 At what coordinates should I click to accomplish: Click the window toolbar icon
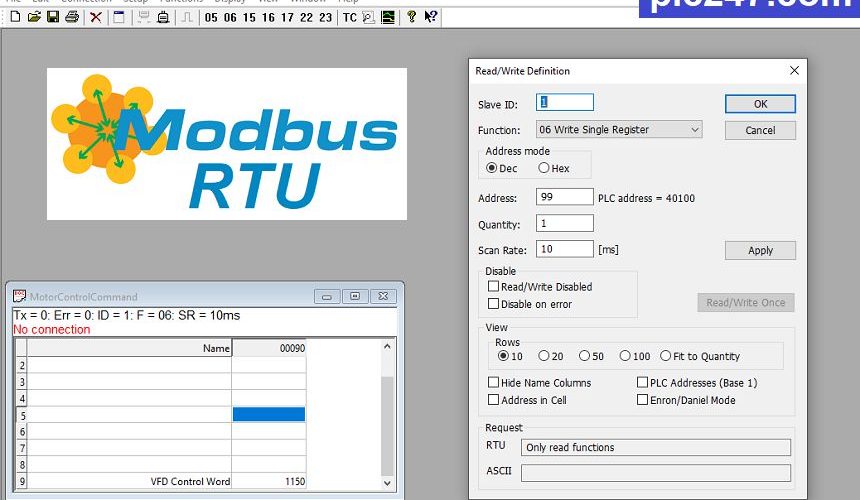118,17
